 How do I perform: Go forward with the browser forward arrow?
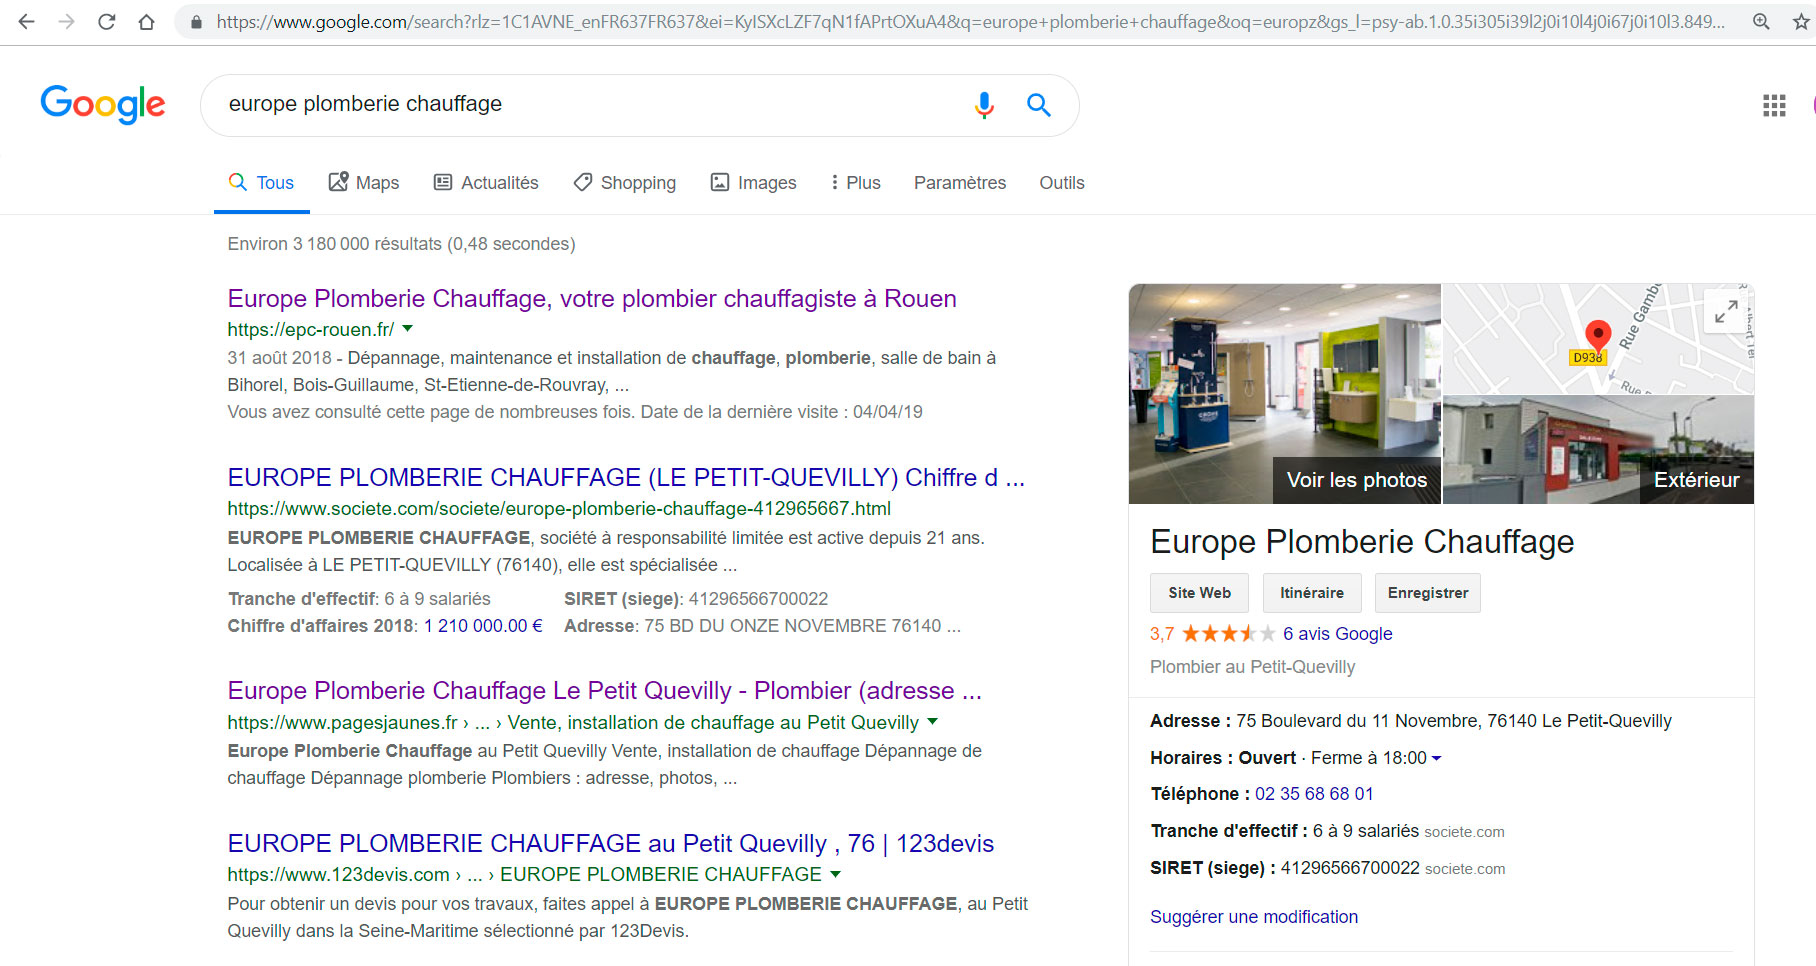(x=67, y=21)
